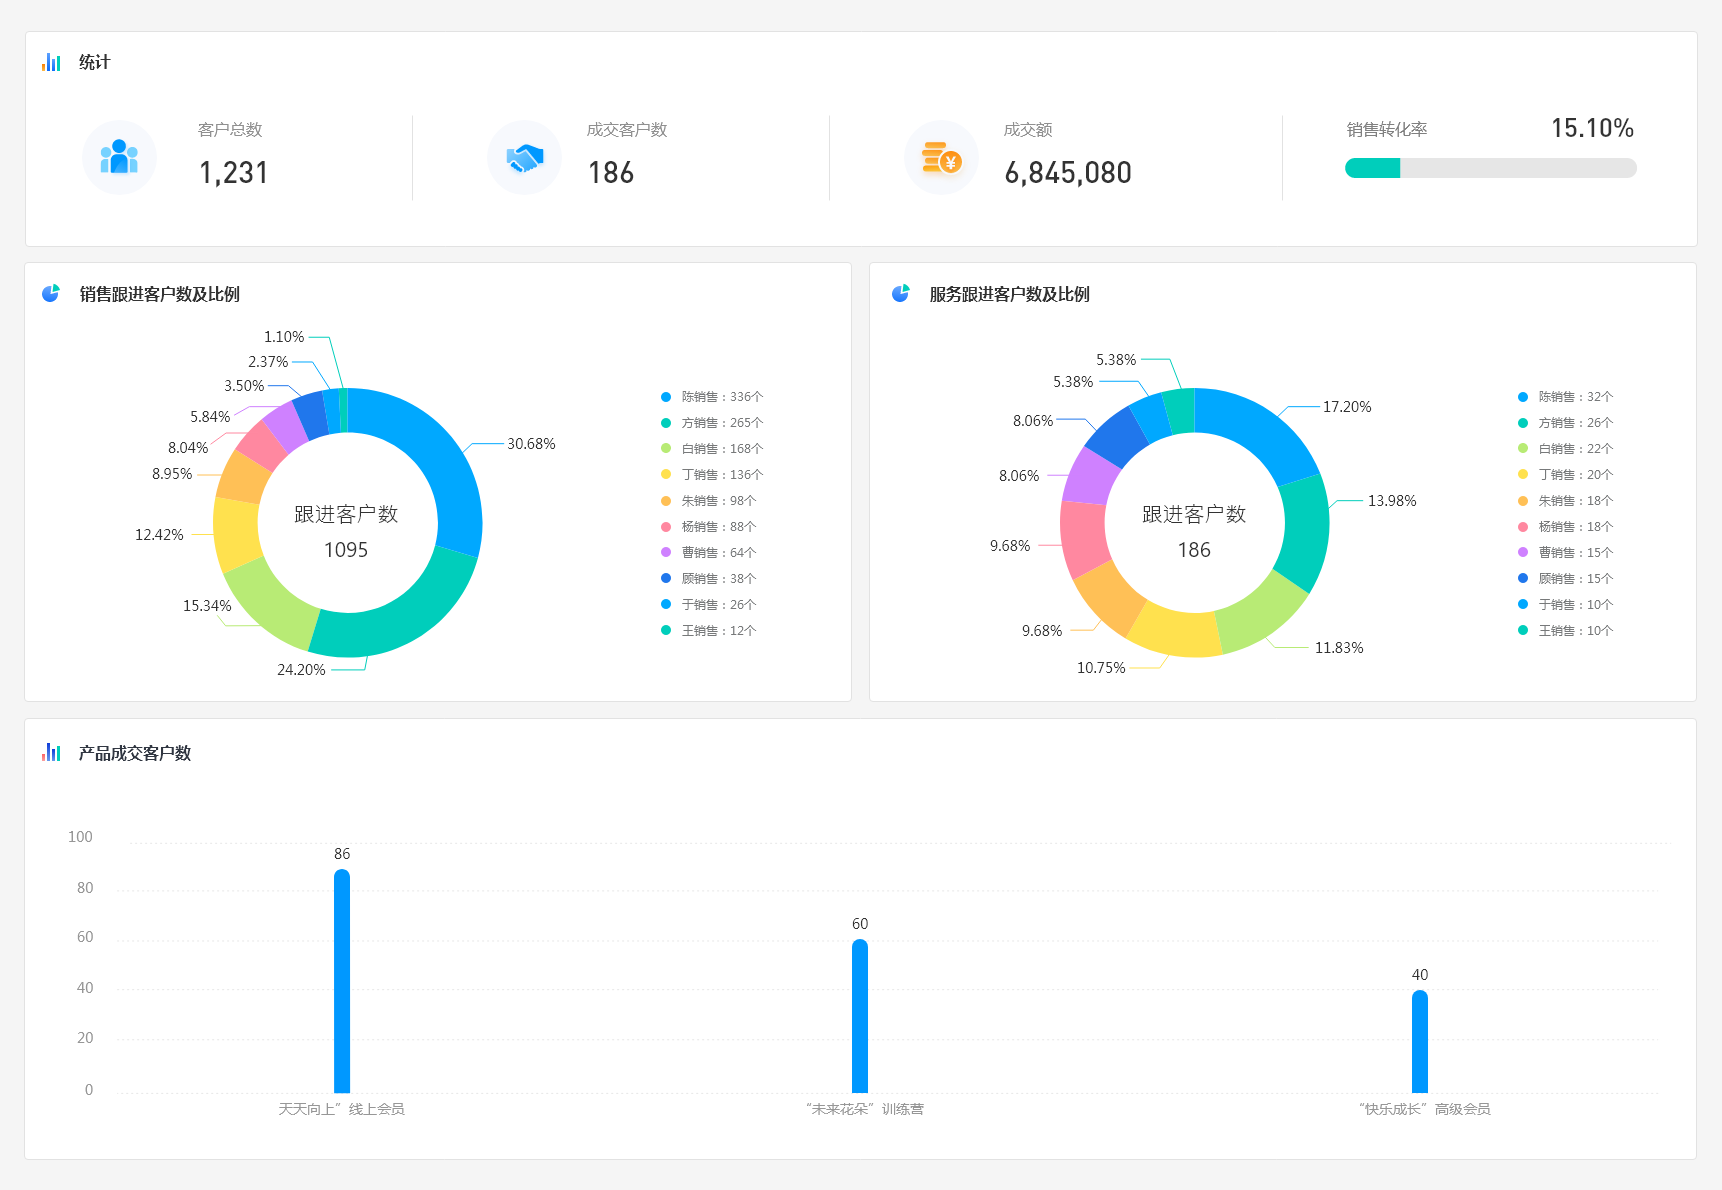This screenshot has width=1722, height=1190.
Task: Toggle legend 朱销售:18个 in service chart
Action: tap(1566, 501)
